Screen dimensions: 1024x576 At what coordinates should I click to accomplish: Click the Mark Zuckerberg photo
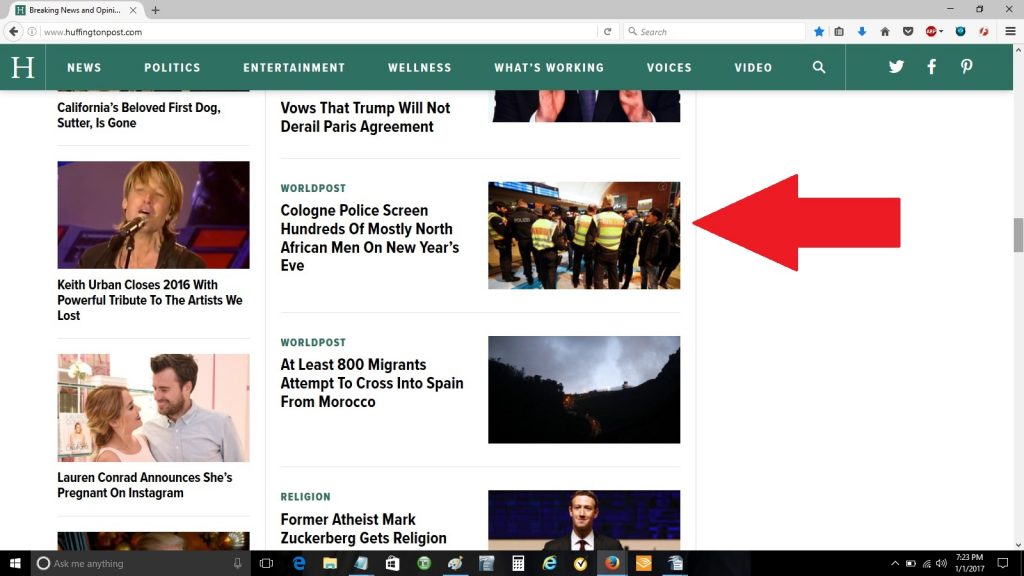(x=584, y=520)
